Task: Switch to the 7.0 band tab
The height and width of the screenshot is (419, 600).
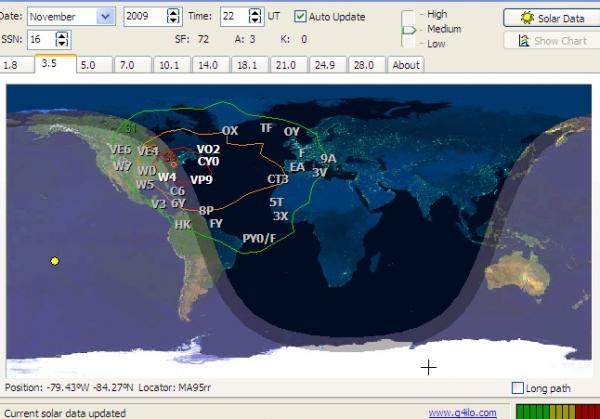Action: pos(126,65)
